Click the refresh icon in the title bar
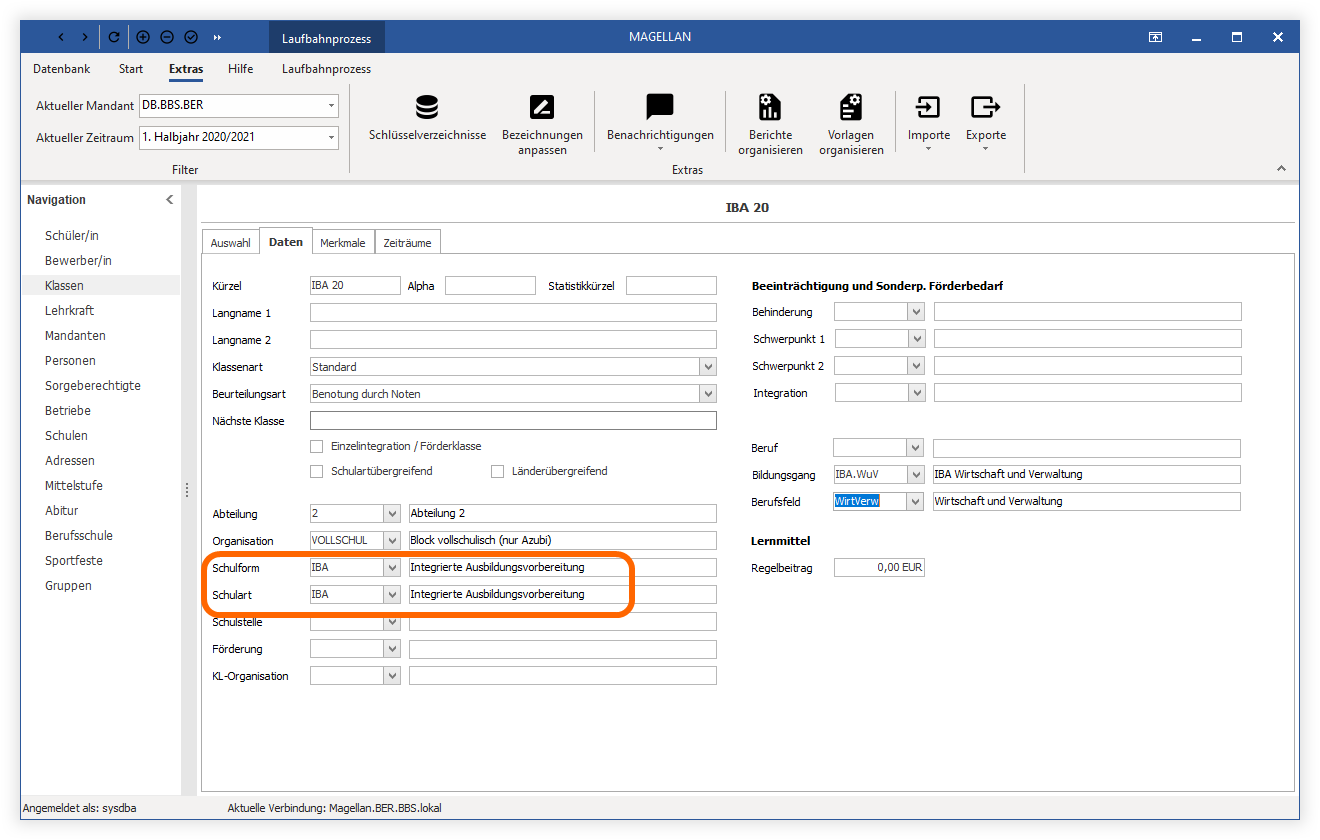 [114, 37]
